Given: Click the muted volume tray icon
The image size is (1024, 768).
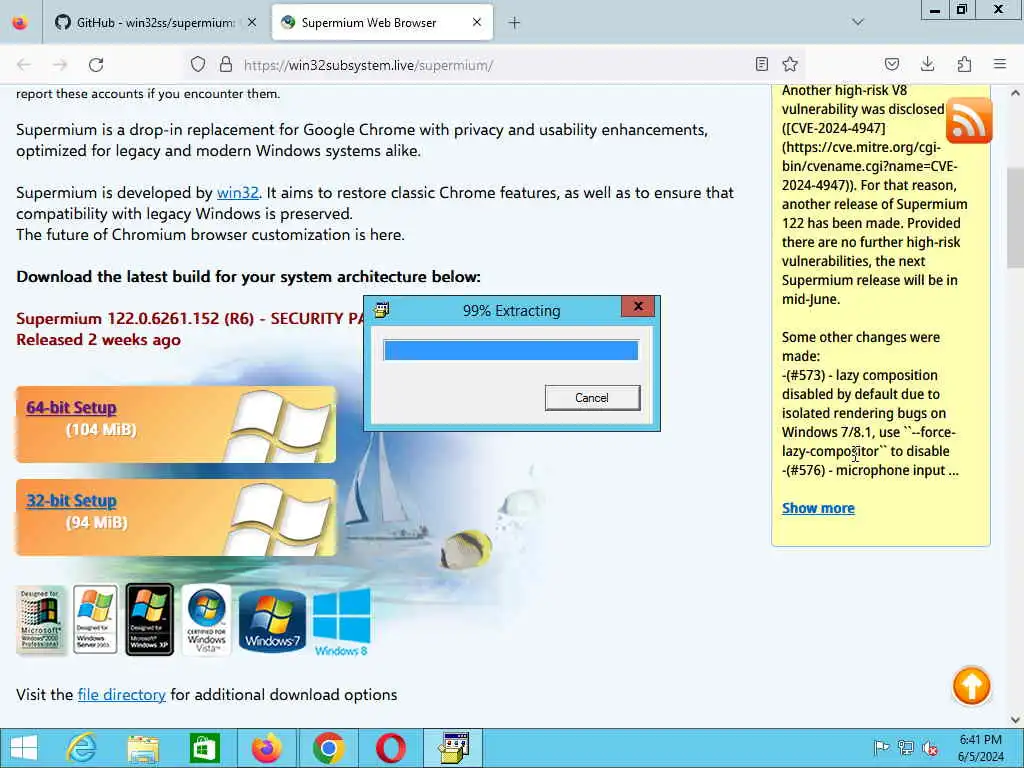Looking at the screenshot, I should coord(929,748).
